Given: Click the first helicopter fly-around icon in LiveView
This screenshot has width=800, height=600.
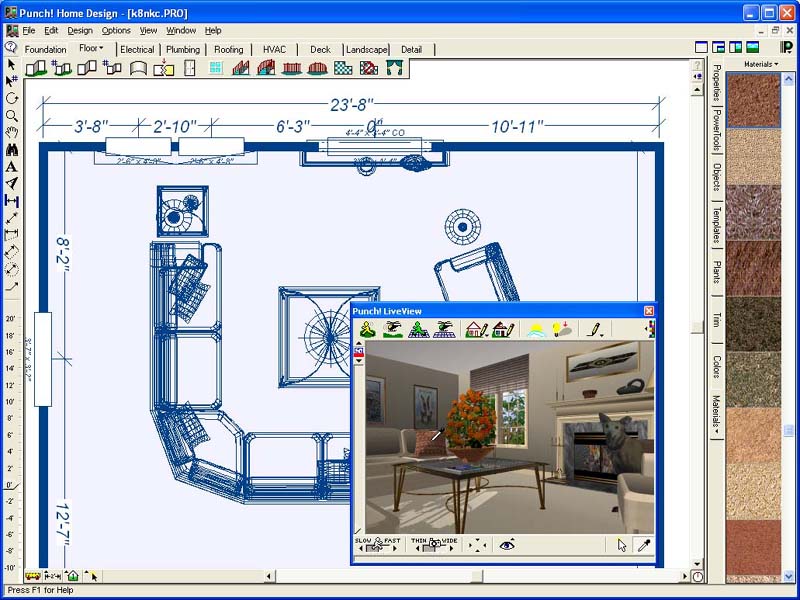Looking at the screenshot, I should pyautogui.click(x=392, y=329).
